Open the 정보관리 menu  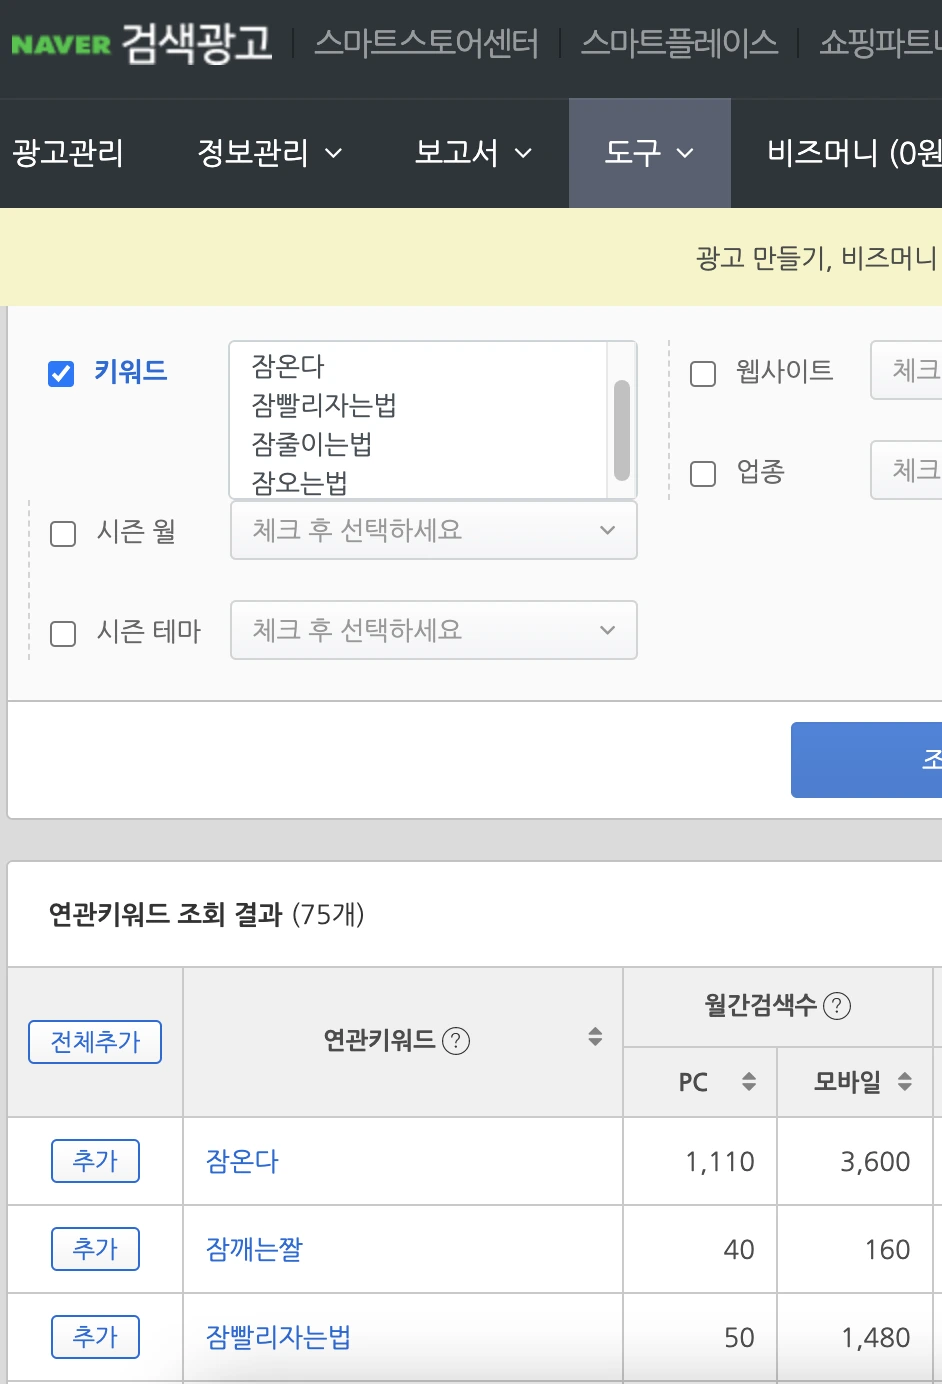coord(270,153)
